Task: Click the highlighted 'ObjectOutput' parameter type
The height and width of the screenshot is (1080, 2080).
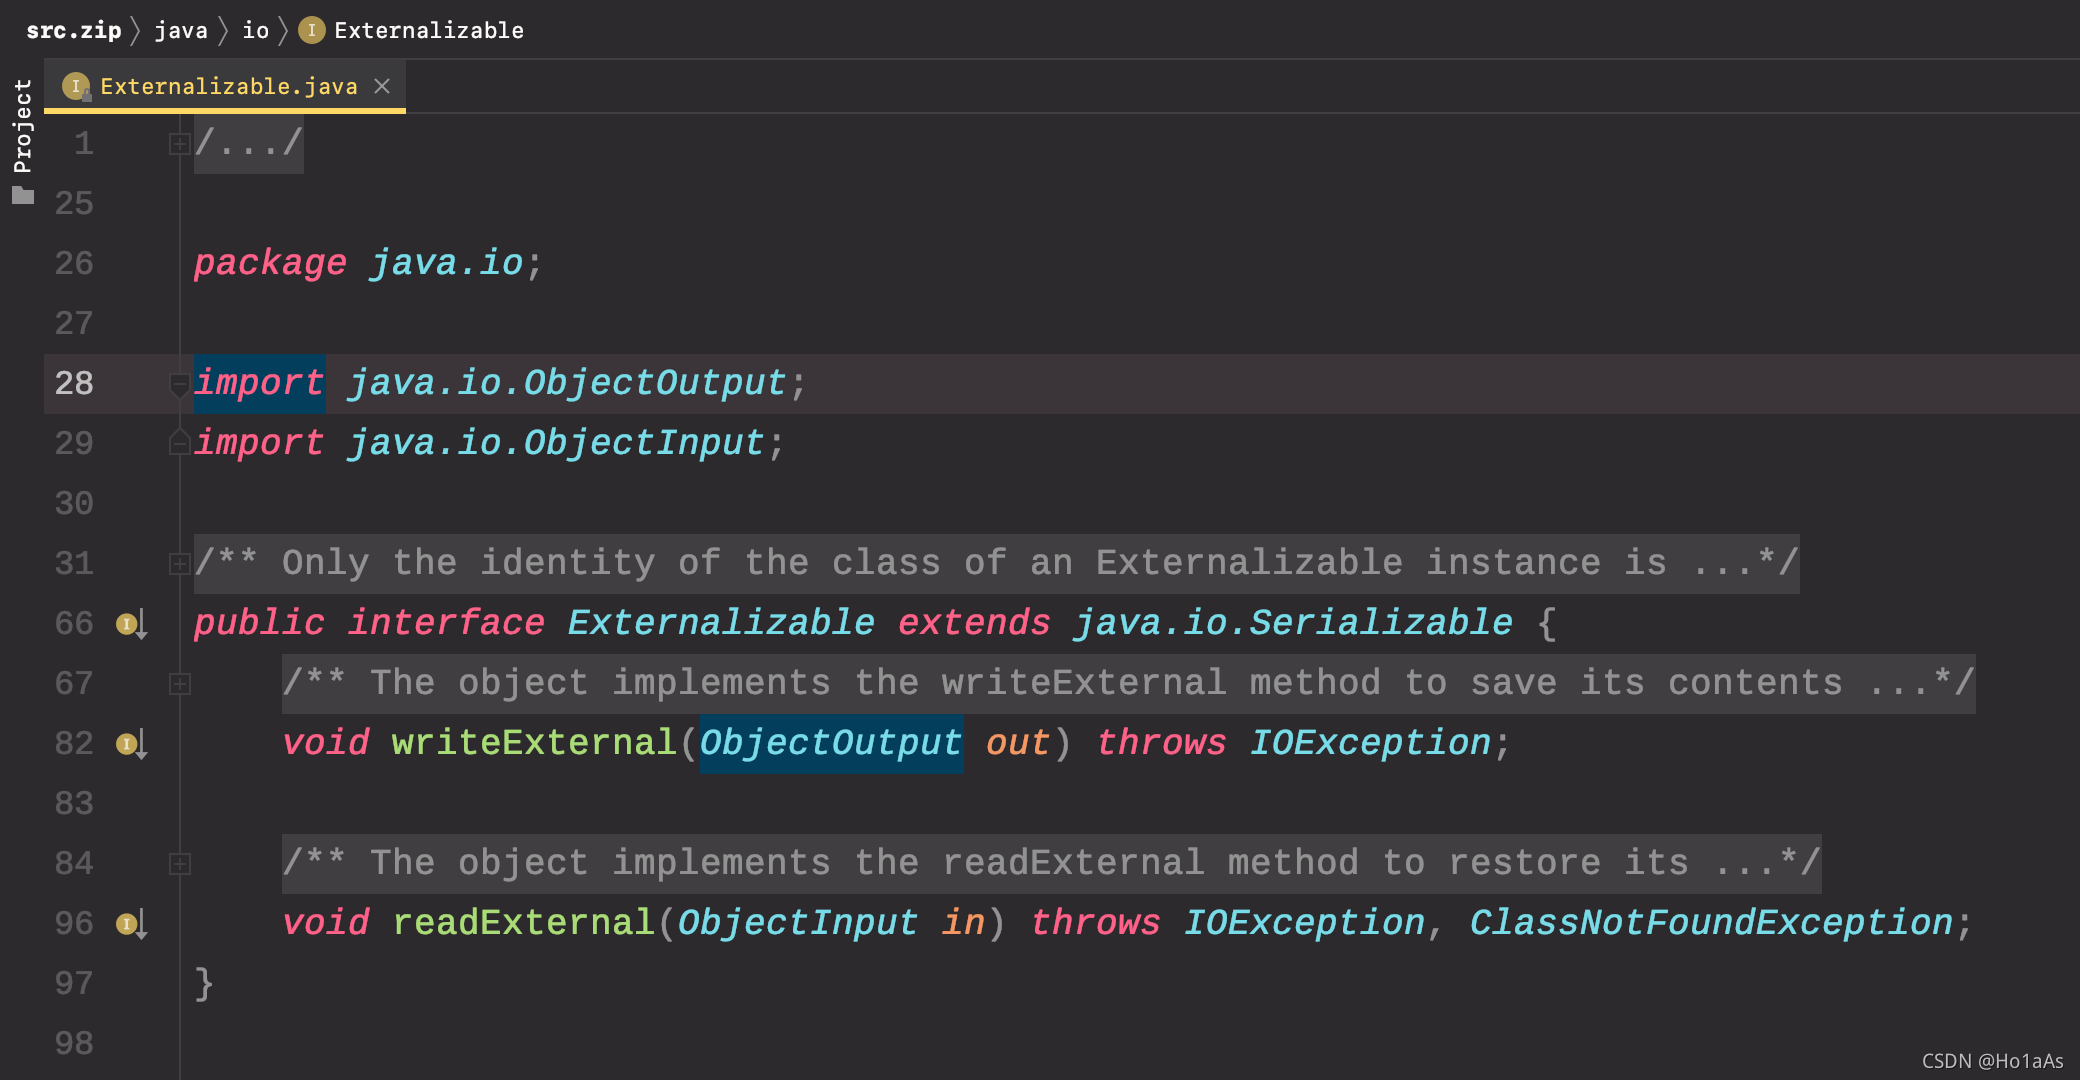Action: pos(831,743)
